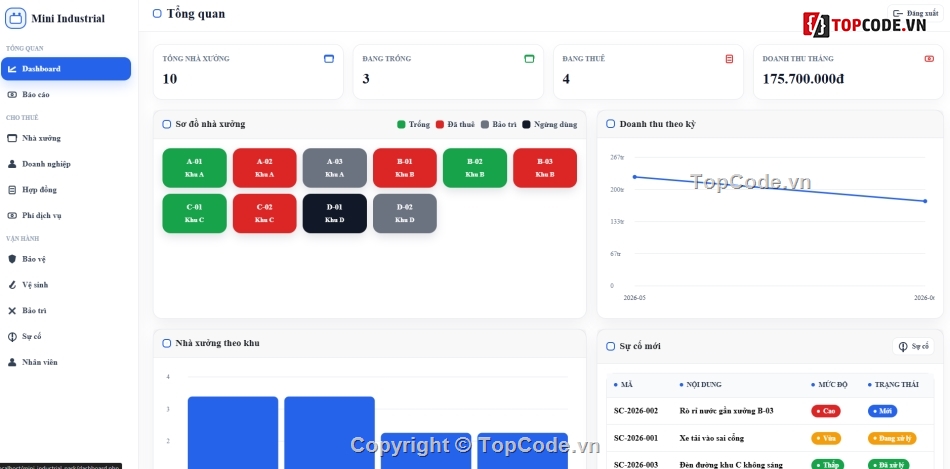Click the Nhà xưởng theo khu header icon
This screenshot has height=469, width=950.
(x=167, y=343)
